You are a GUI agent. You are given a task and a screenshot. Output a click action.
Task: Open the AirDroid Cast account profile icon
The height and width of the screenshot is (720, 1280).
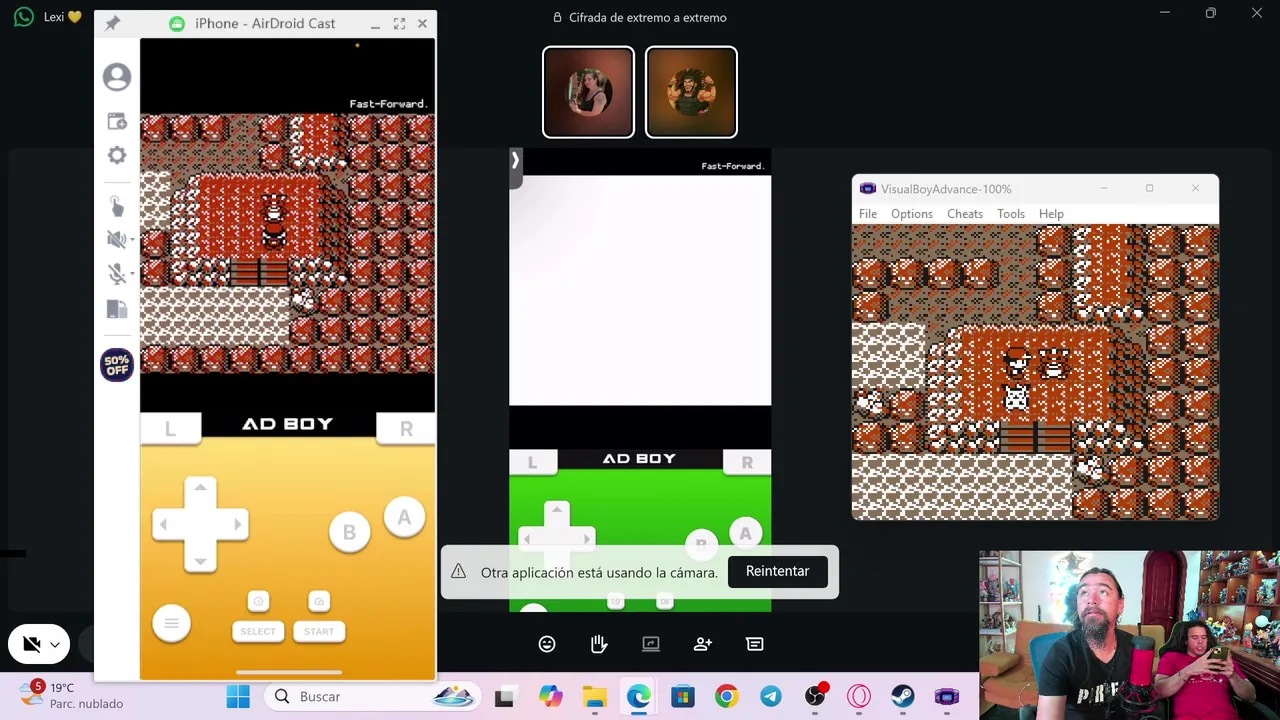pyautogui.click(x=117, y=77)
